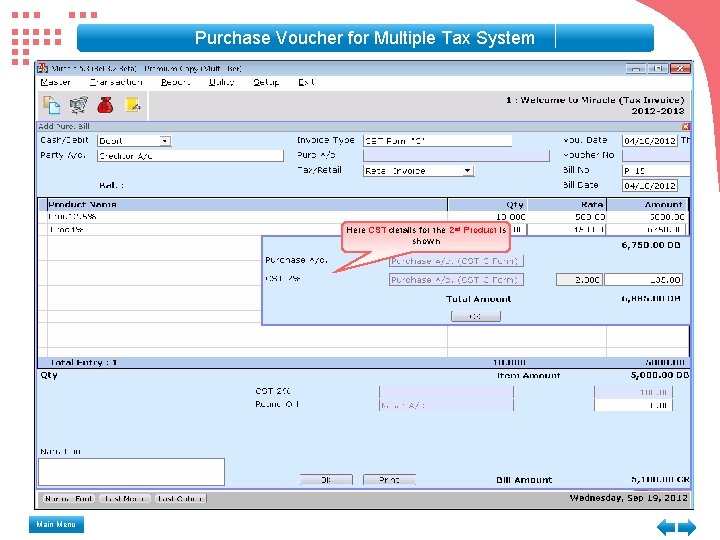Click the Narration text box

click(x=131, y=472)
